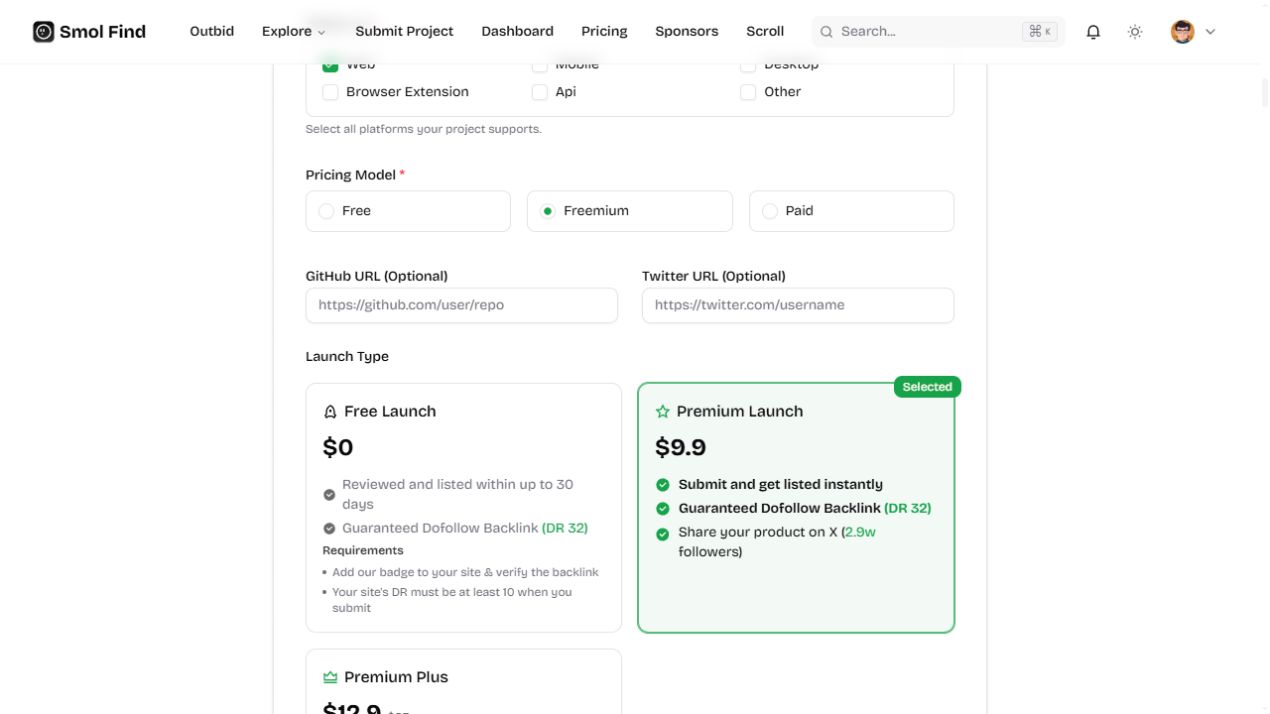Open the Pricing page
1270x714 pixels.
[604, 32]
